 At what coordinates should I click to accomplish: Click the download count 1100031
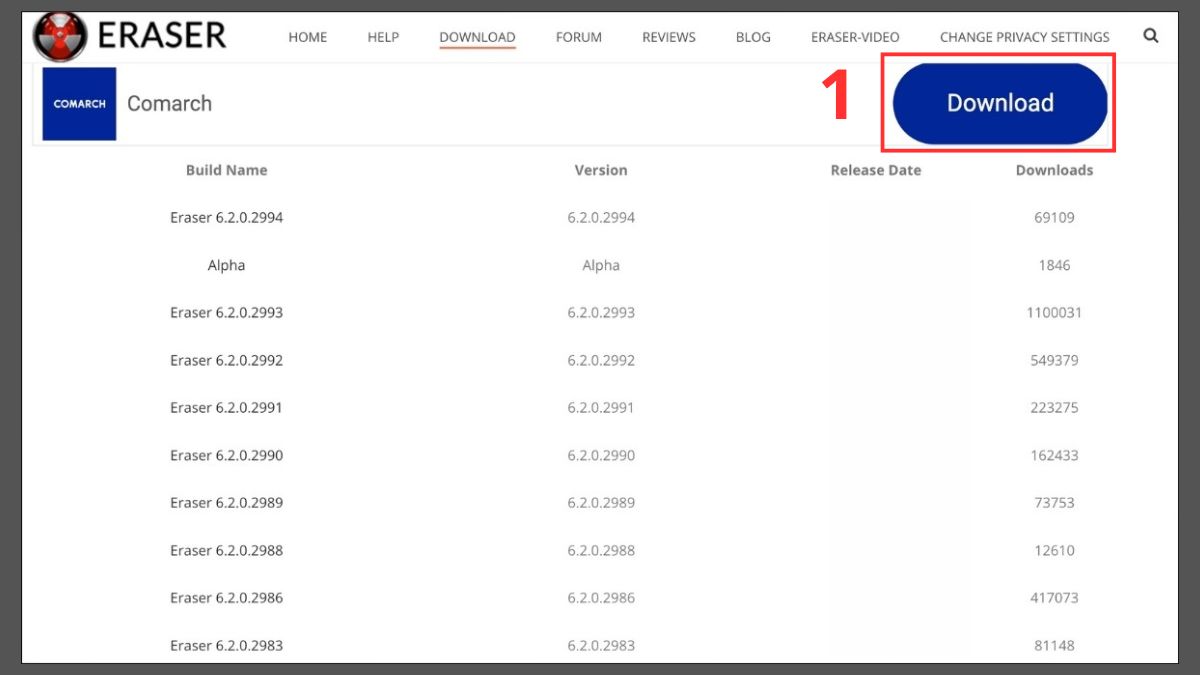click(1055, 312)
